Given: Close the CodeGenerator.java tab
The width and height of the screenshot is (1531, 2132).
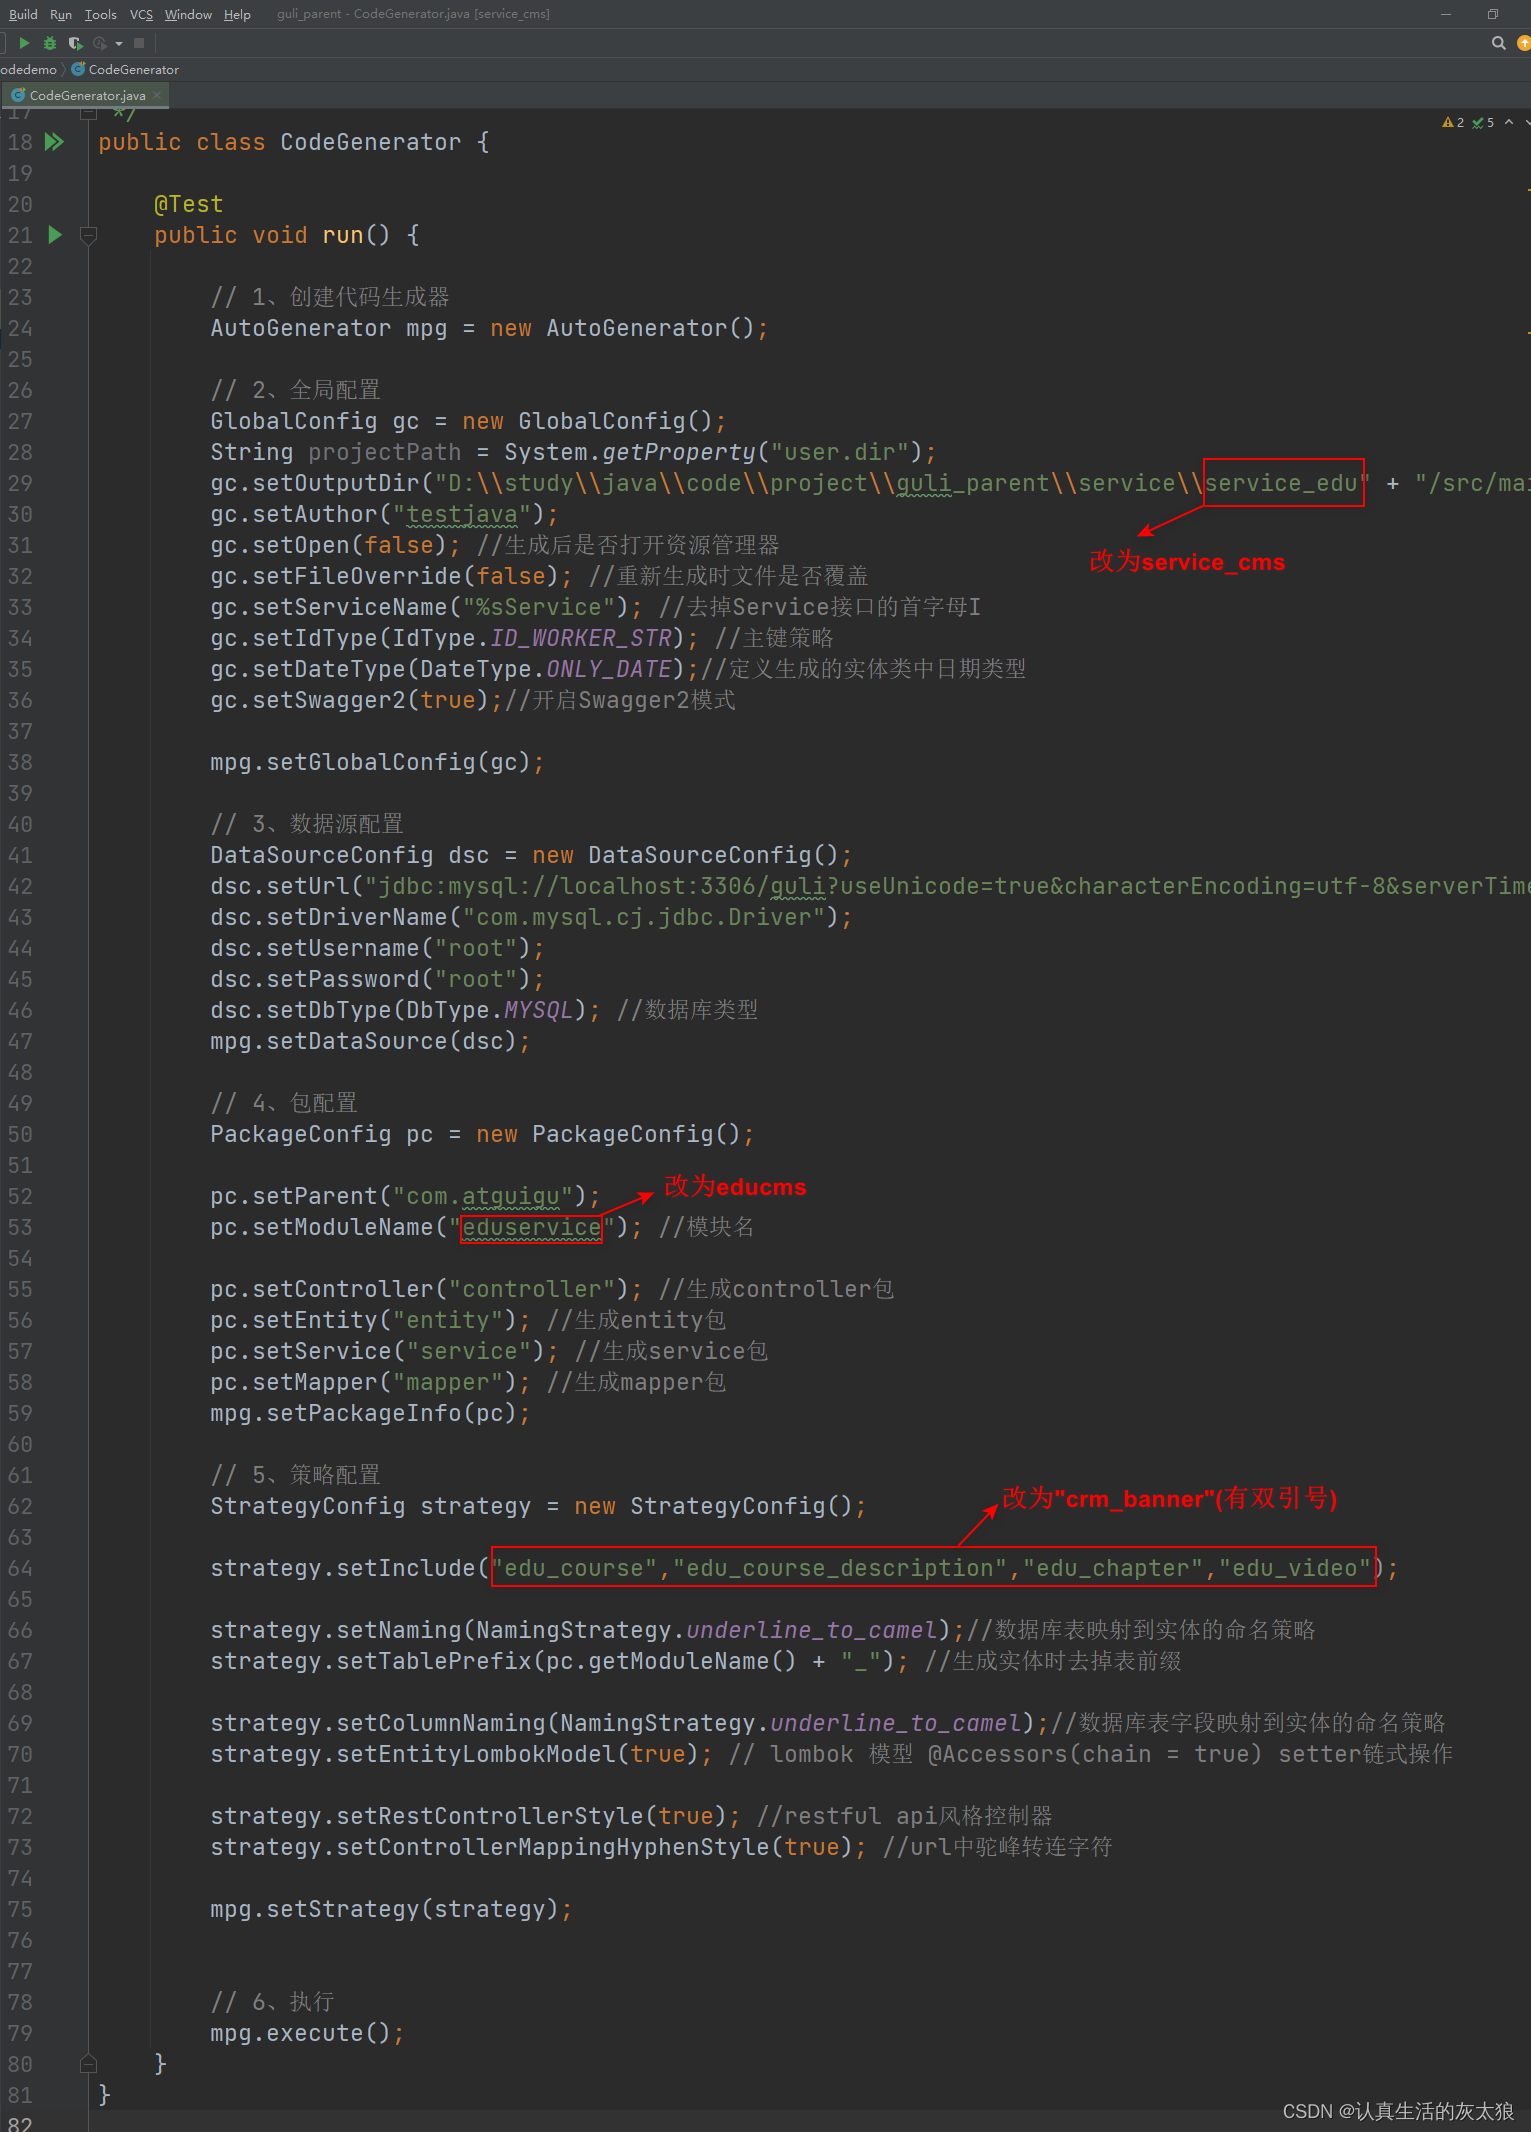Looking at the screenshot, I should coord(157,95).
